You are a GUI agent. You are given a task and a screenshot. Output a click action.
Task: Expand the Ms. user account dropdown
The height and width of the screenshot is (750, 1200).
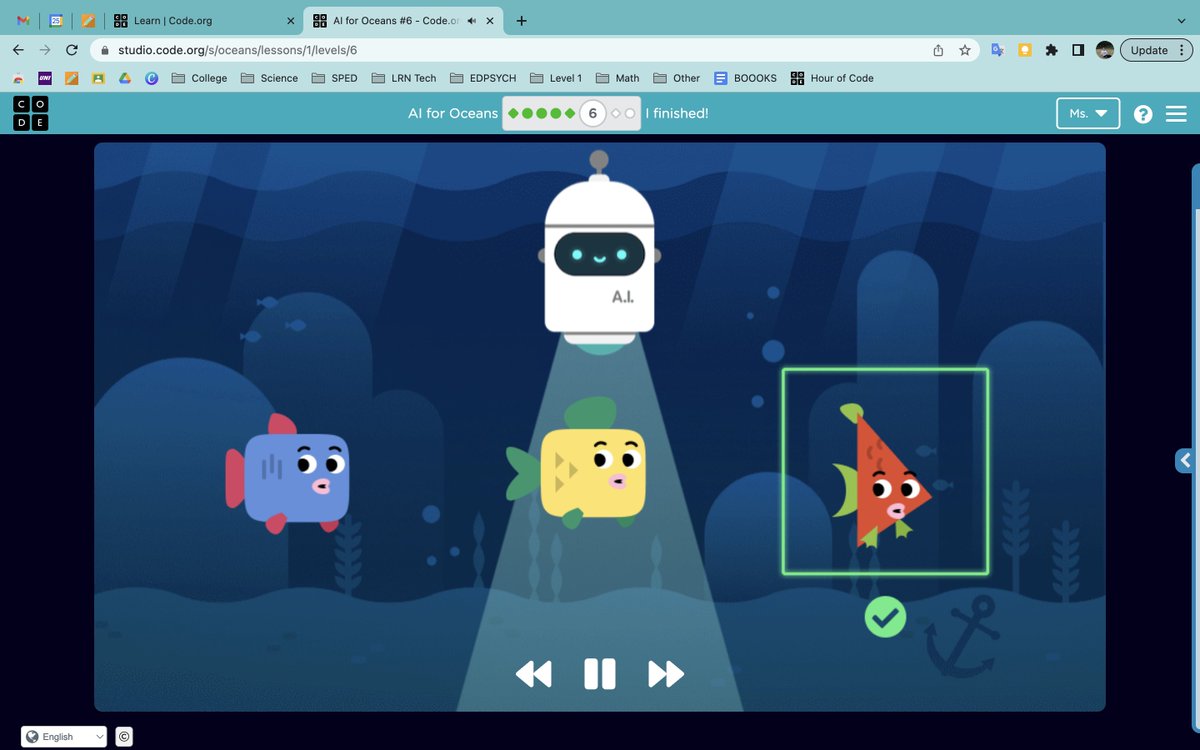[1088, 113]
